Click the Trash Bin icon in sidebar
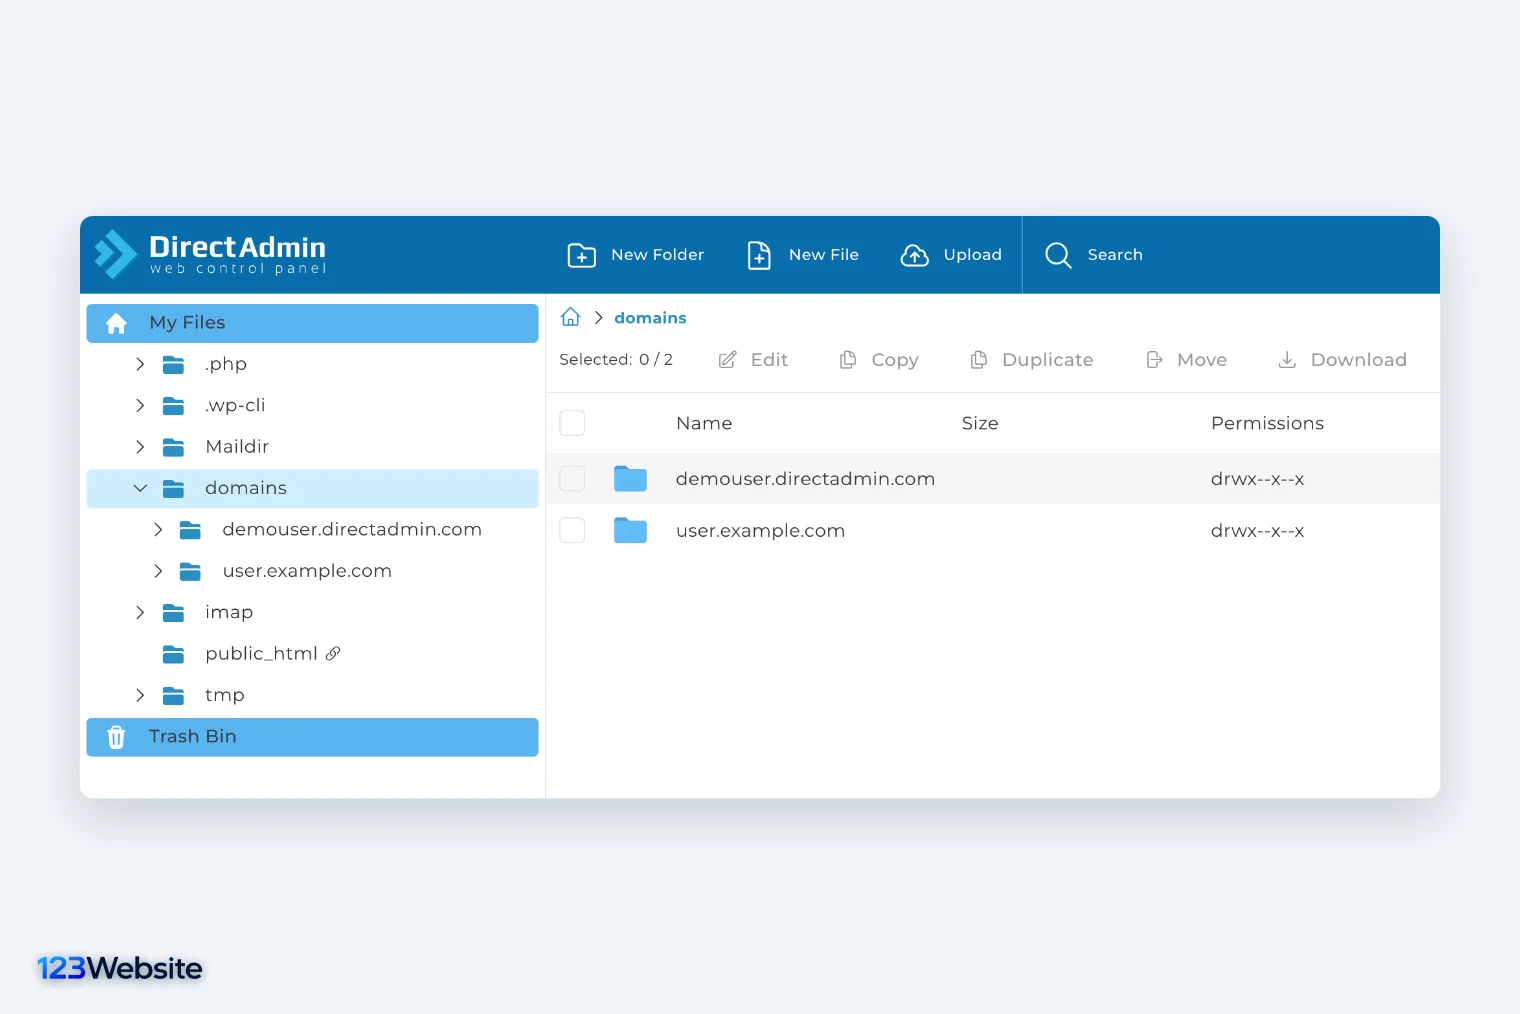This screenshot has height=1014, width=1520. [x=116, y=737]
